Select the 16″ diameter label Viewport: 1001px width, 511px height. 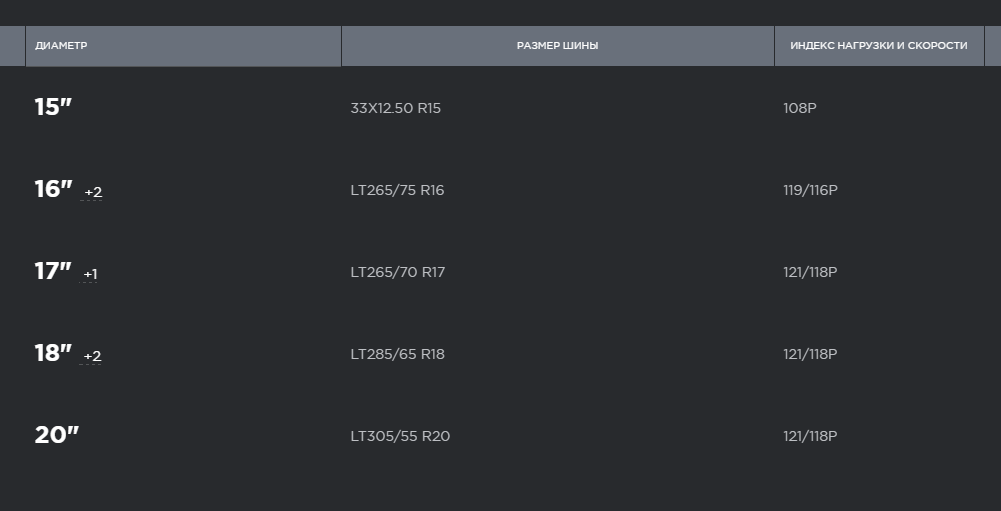(x=53, y=190)
